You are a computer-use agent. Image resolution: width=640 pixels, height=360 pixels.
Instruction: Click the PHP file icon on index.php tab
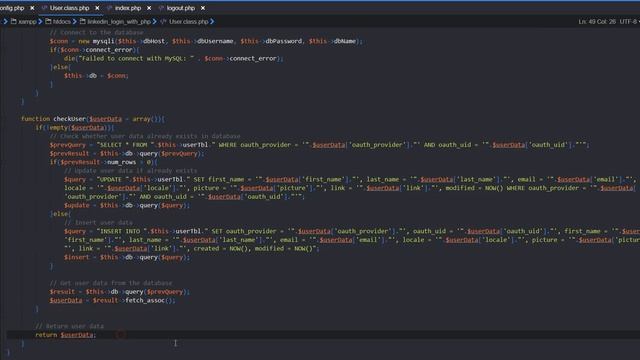point(109,8)
